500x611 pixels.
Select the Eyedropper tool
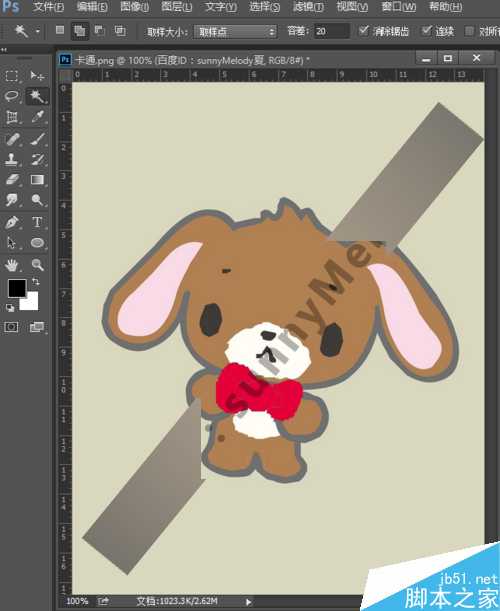click(37, 117)
